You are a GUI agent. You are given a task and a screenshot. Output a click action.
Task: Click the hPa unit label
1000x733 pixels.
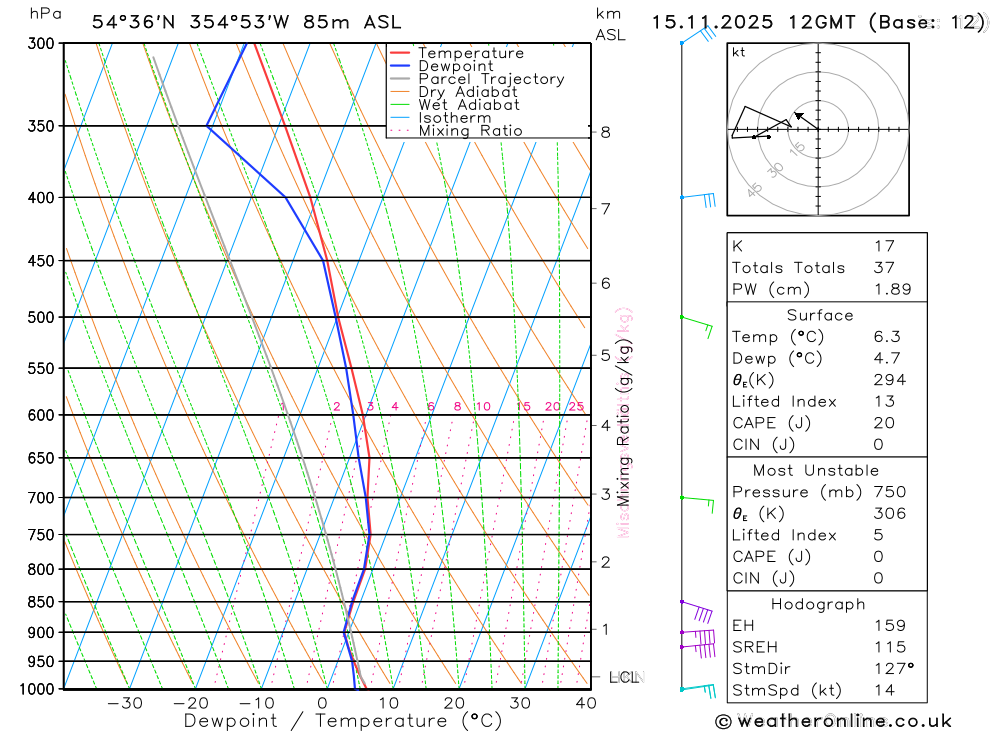pyautogui.click(x=45, y=14)
